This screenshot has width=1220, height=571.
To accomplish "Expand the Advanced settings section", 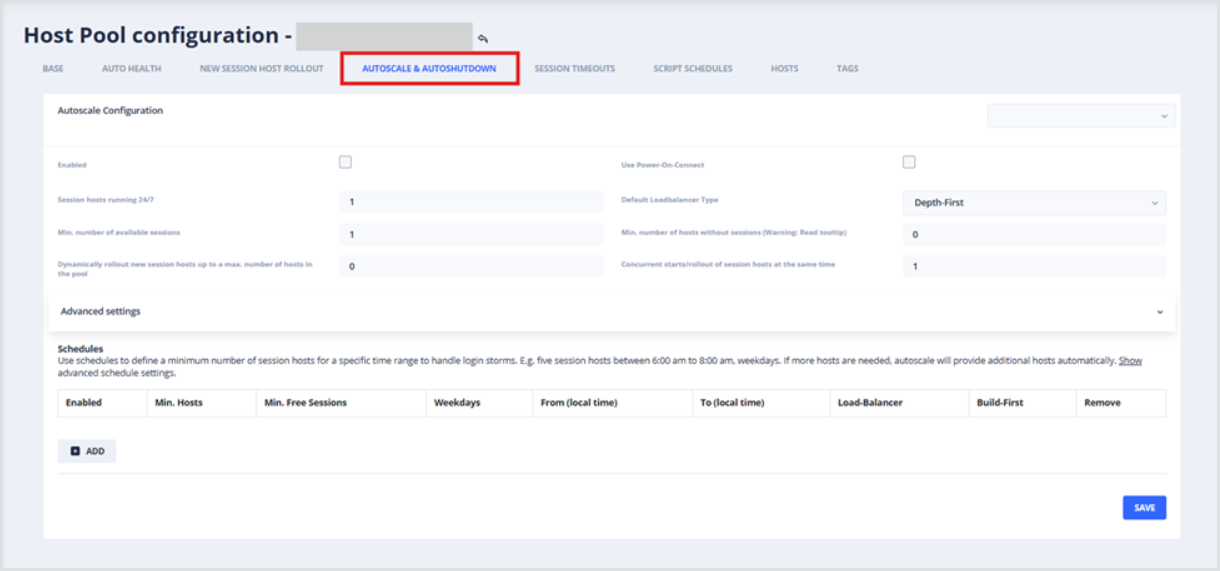I will click(x=611, y=311).
